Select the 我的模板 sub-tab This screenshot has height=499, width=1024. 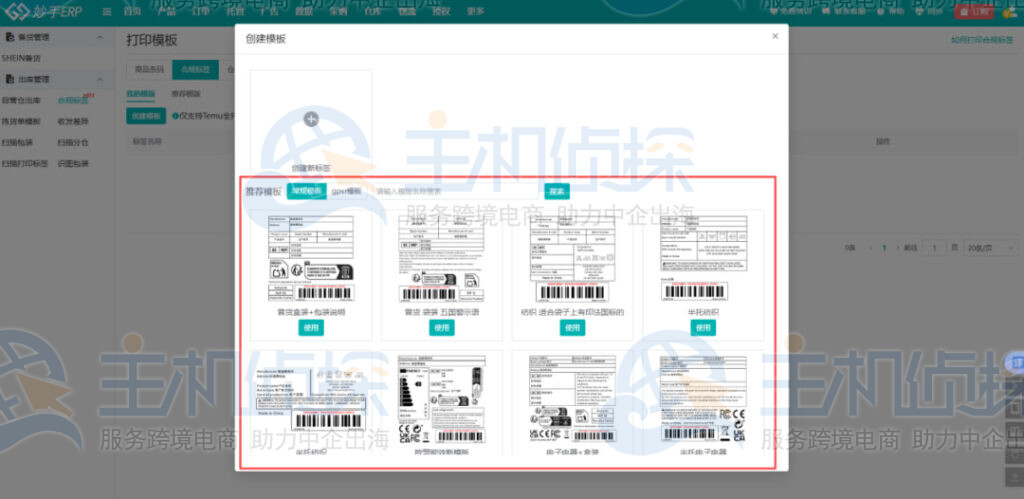pyautogui.click(x=140, y=94)
